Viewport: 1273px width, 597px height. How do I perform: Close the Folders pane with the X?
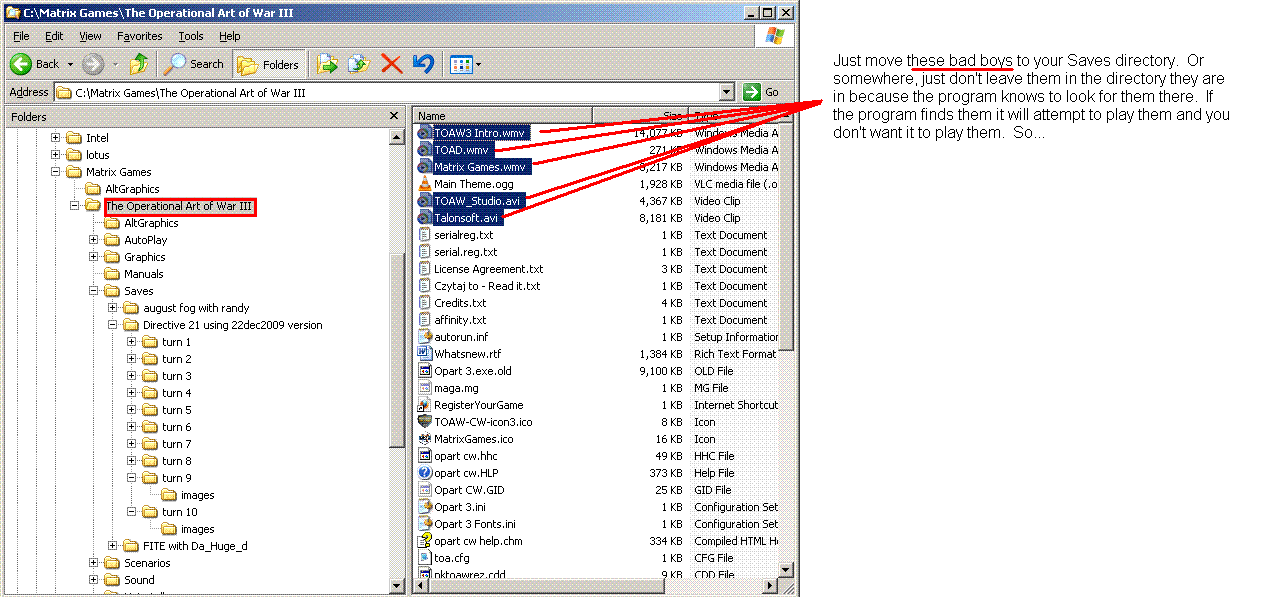pyautogui.click(x=394, y=116)
